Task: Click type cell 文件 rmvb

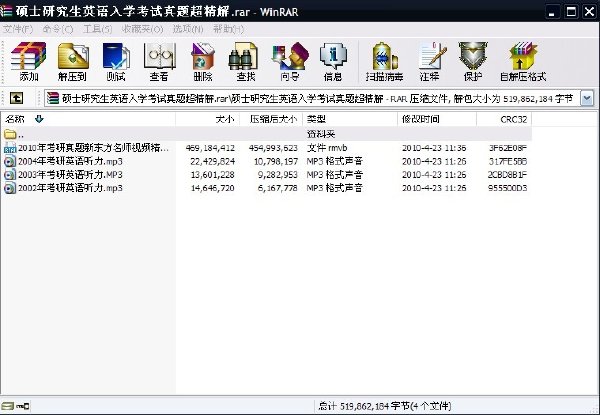Action: 327,148
